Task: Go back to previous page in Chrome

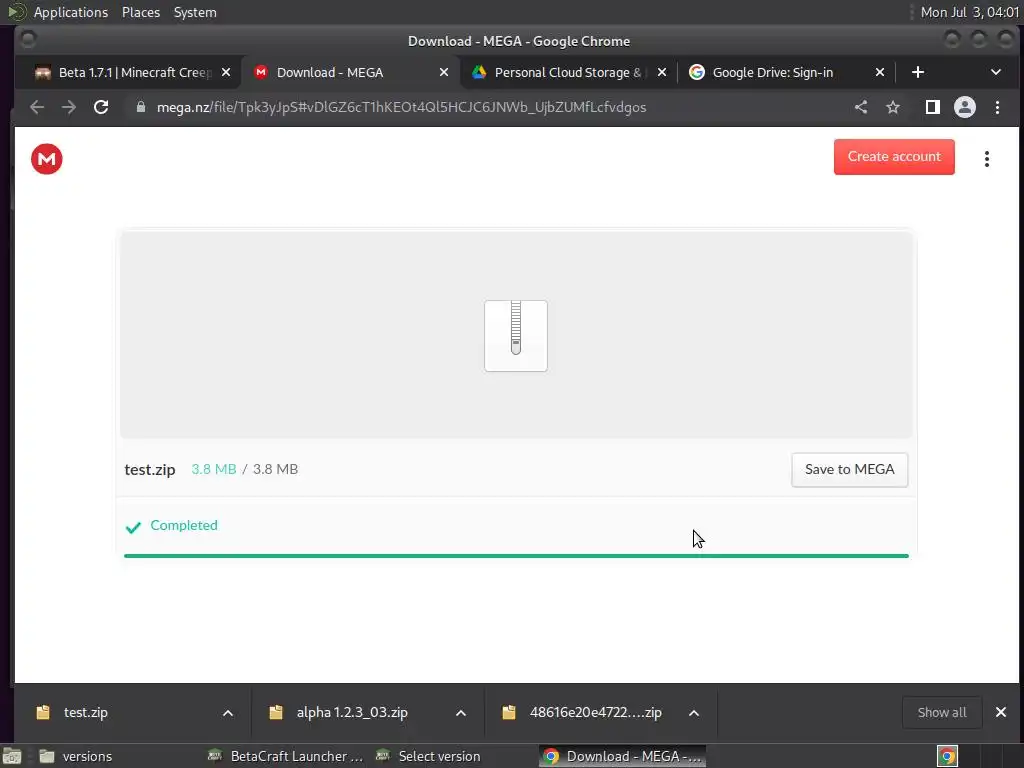Action: click(x=37, y=107)
